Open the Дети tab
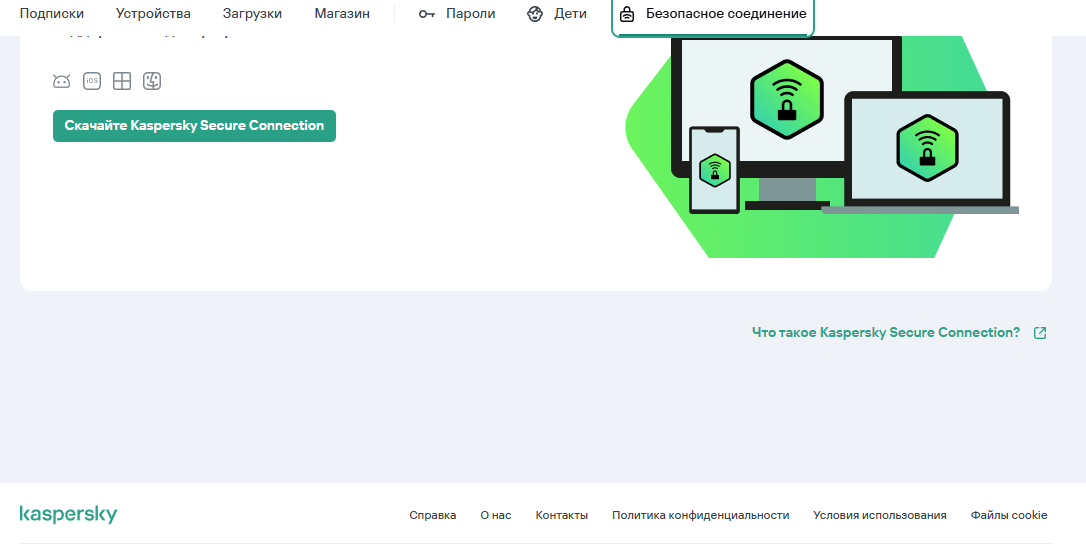This screenshot has height=554, width=1086. (x=557, y=14)
